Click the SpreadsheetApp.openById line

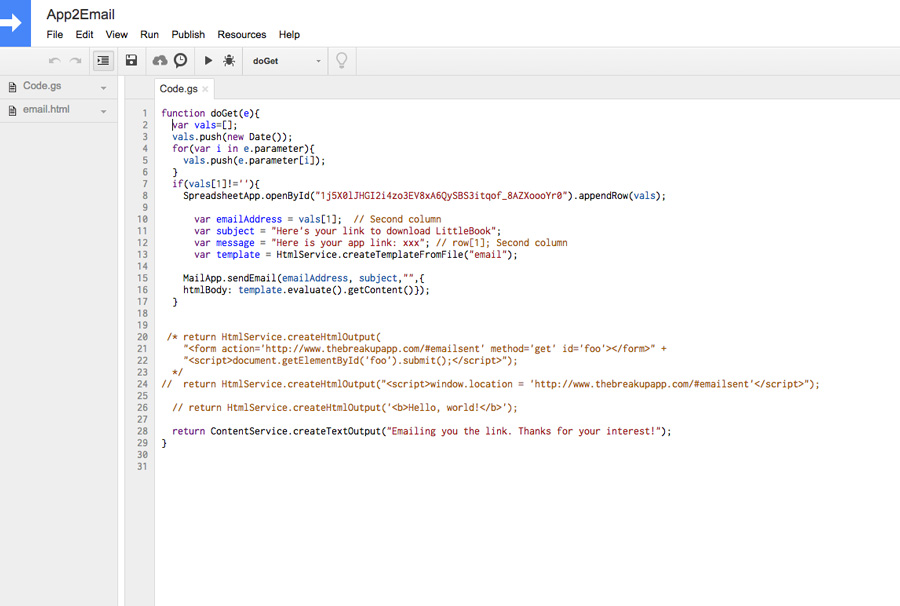point(424,196)
